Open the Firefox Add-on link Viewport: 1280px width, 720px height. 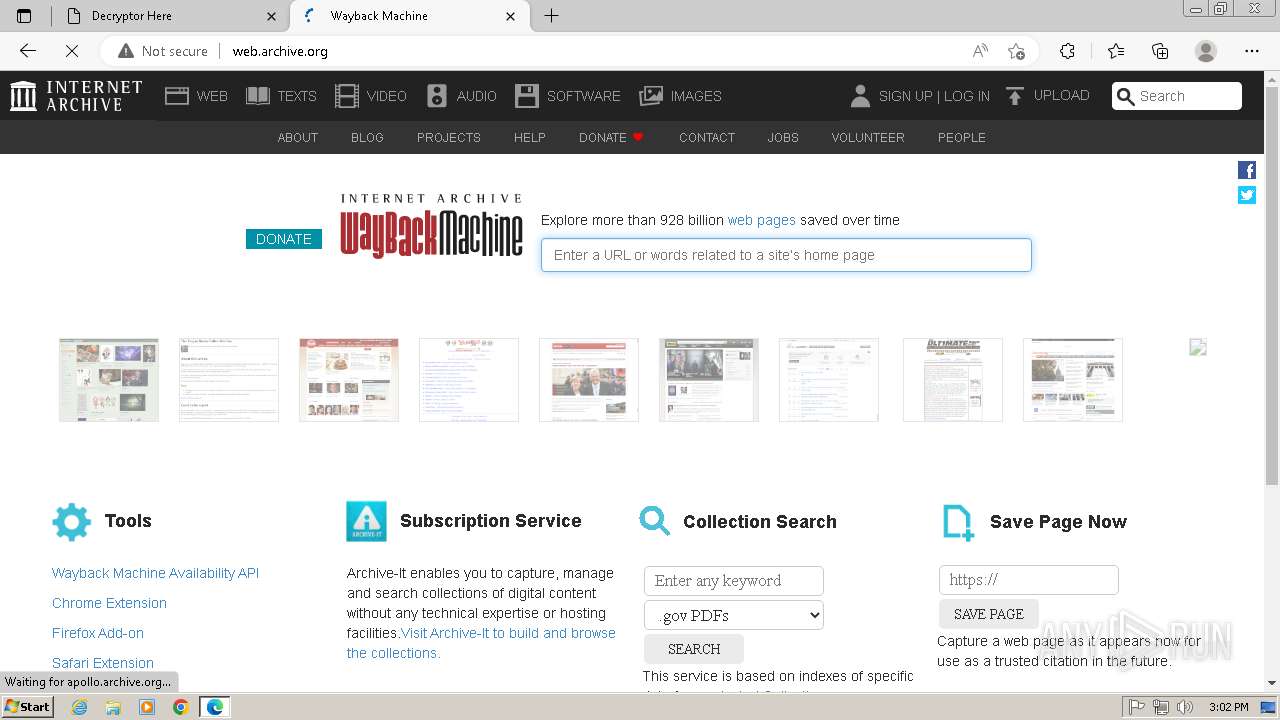[98, 633]
